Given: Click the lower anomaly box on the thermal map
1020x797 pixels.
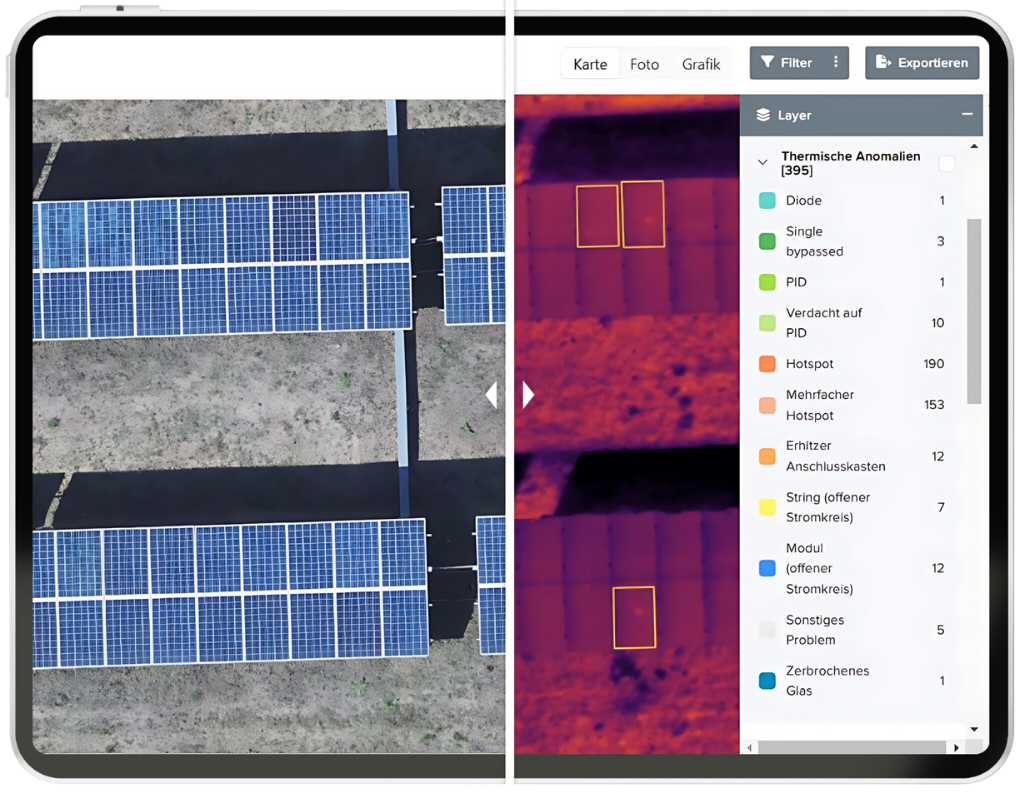Looking at the screenshot, I should click(x=633, y=617).
